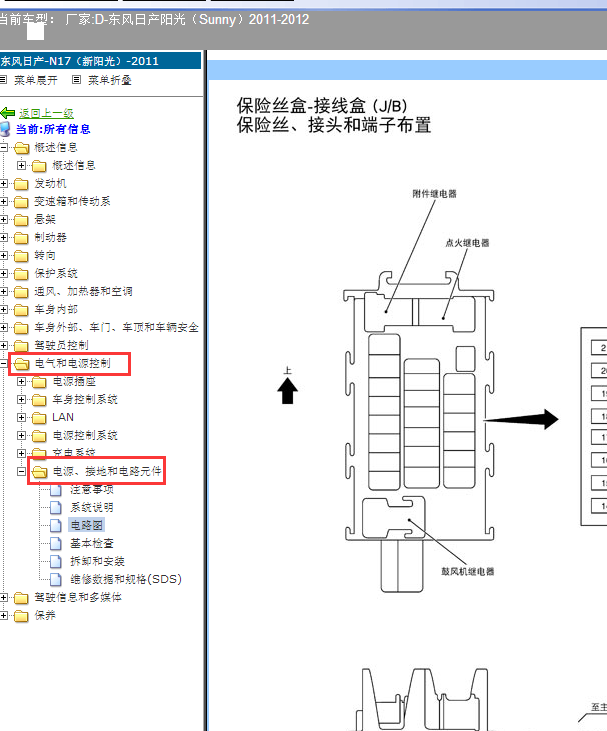Click the 车身内部 folder icon
The width and height of the screenshot is (607, 731).
click(21, 310)
